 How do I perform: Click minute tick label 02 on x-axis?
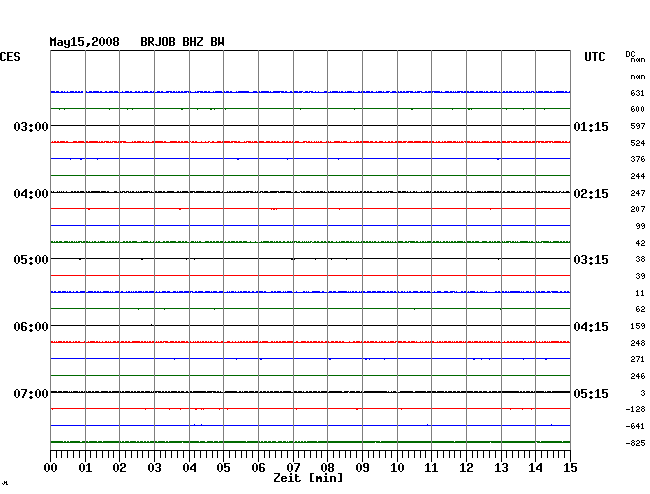point(119,468)
